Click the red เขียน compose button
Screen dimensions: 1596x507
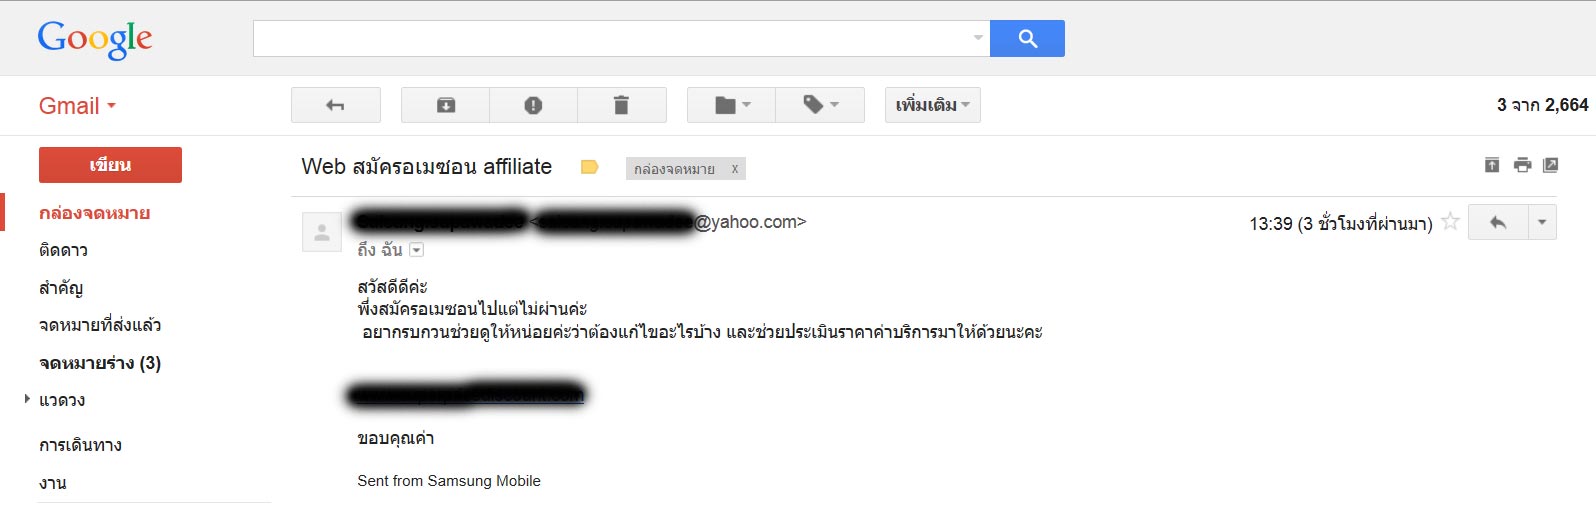(x=110, y=165)
